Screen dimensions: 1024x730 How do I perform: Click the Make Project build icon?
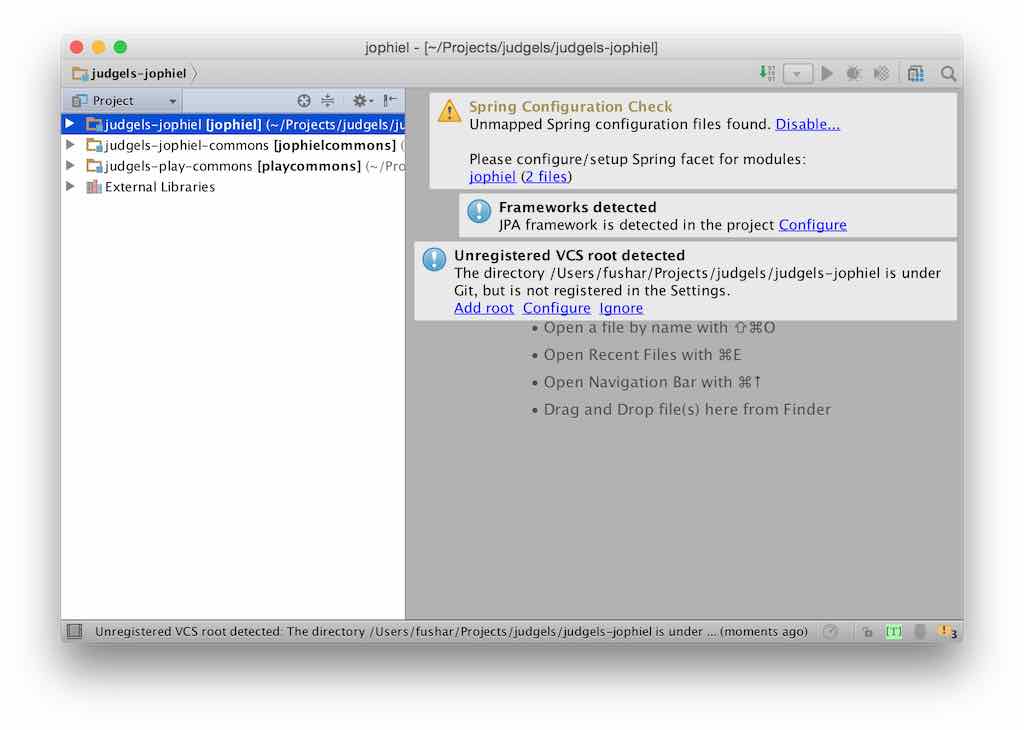767,73
